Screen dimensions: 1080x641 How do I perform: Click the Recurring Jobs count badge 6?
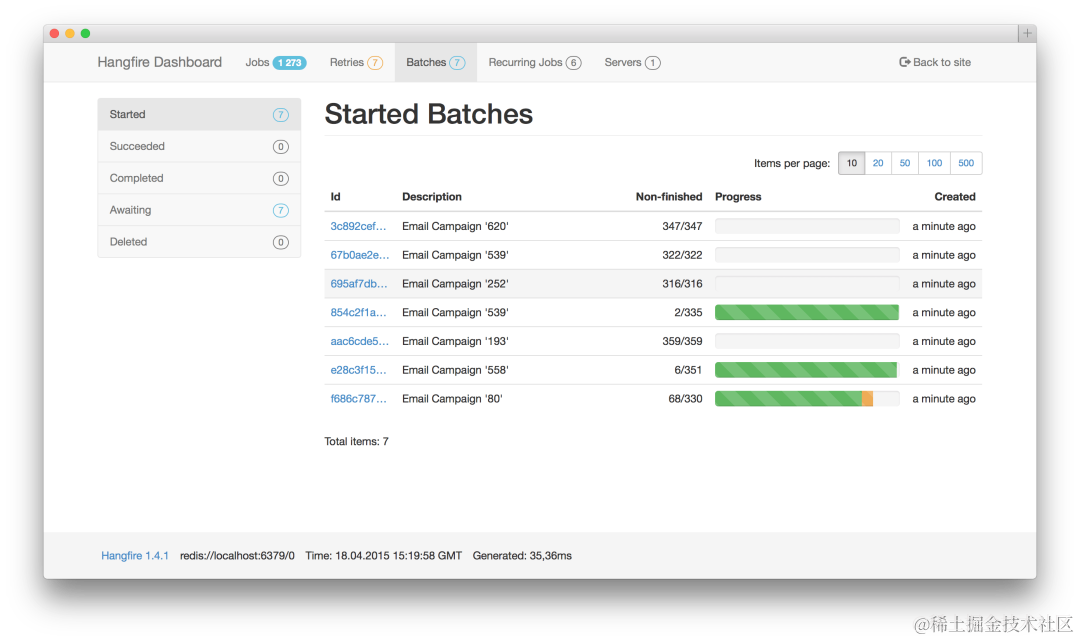click(x=573, y=63)
